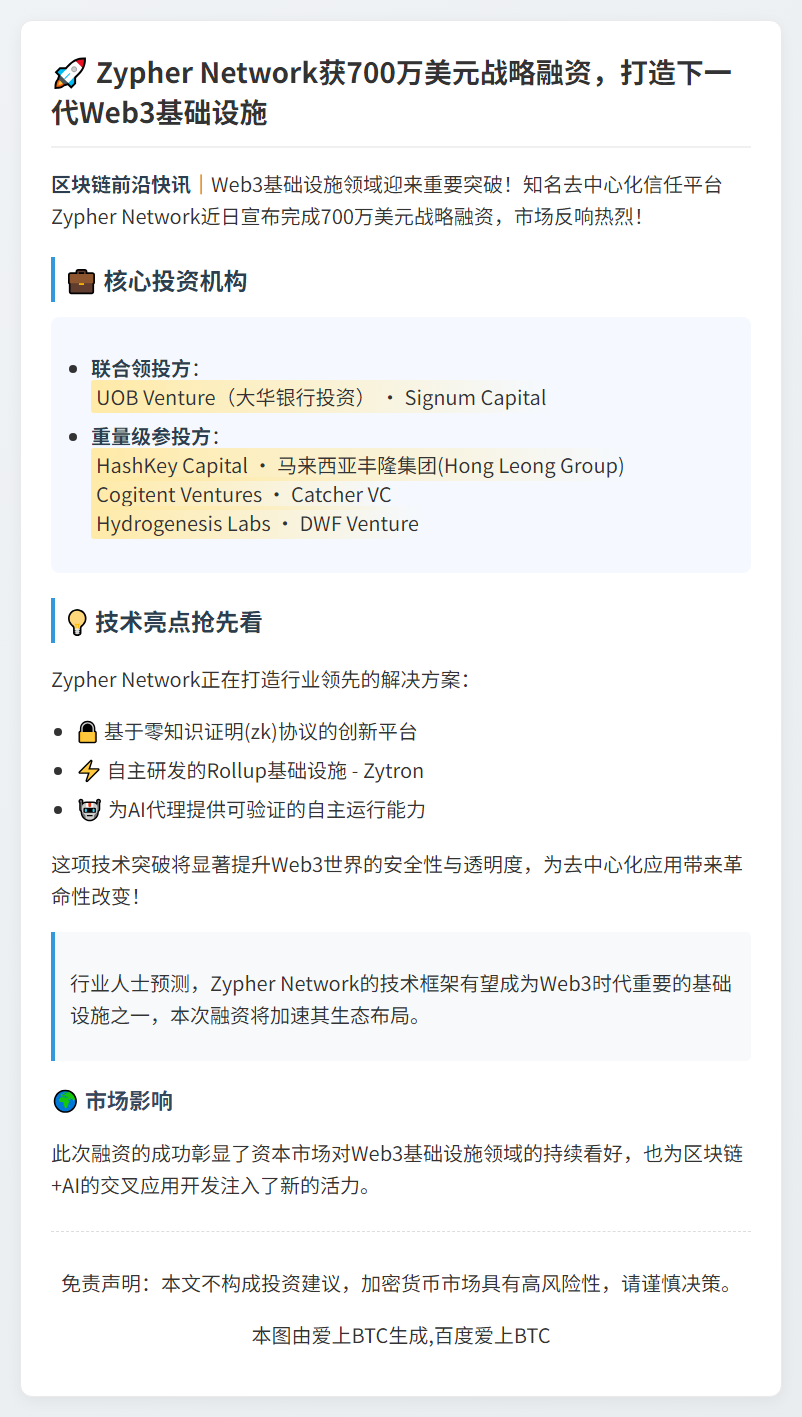Click the lightbulb icon beside 技术亮点抢先看
This screenshot has height=1417, width=802.
(x=76, y=623)
